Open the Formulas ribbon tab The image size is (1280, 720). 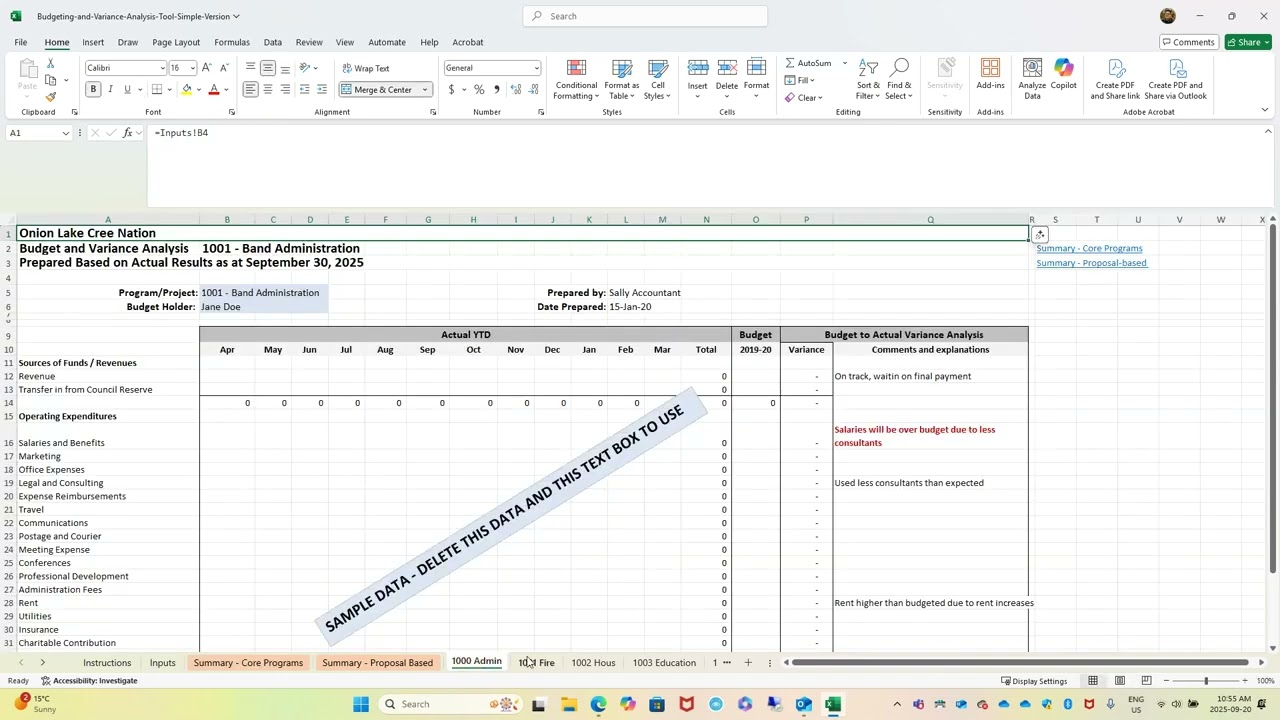pyautogui.click(x=232, y=42)
